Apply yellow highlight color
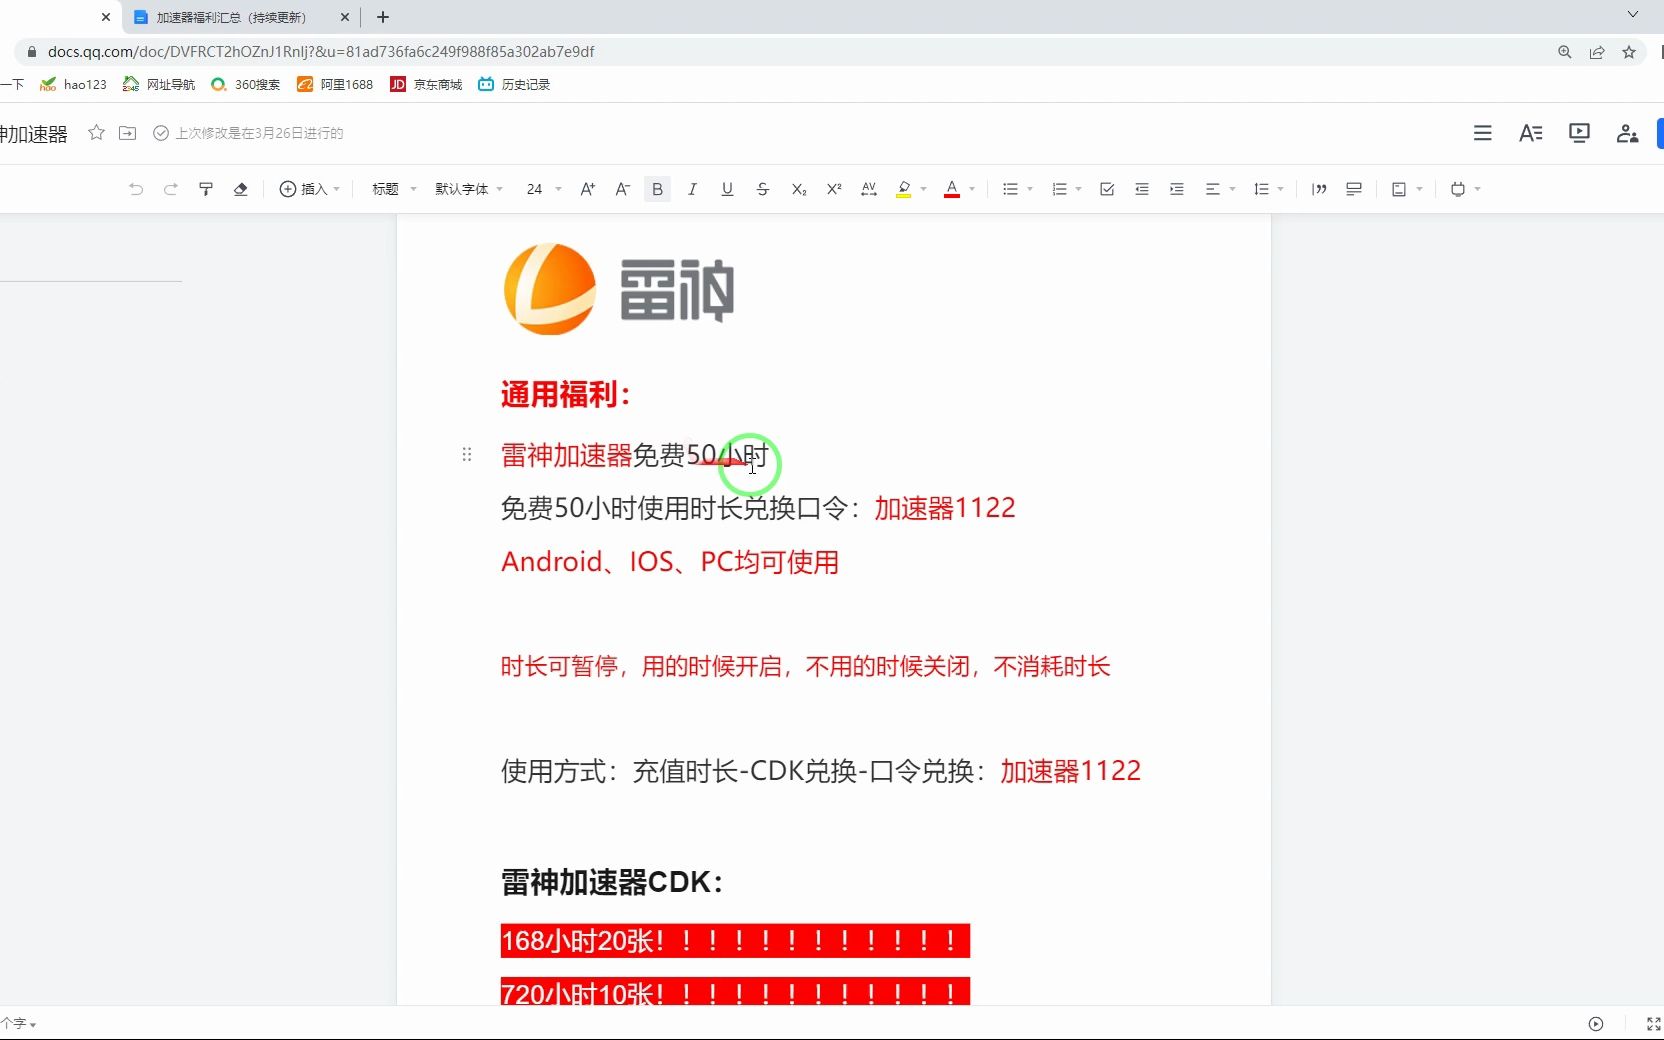Image resolution: width=1664 pixels, height=1040 pixels. click(x=904, y=189)
